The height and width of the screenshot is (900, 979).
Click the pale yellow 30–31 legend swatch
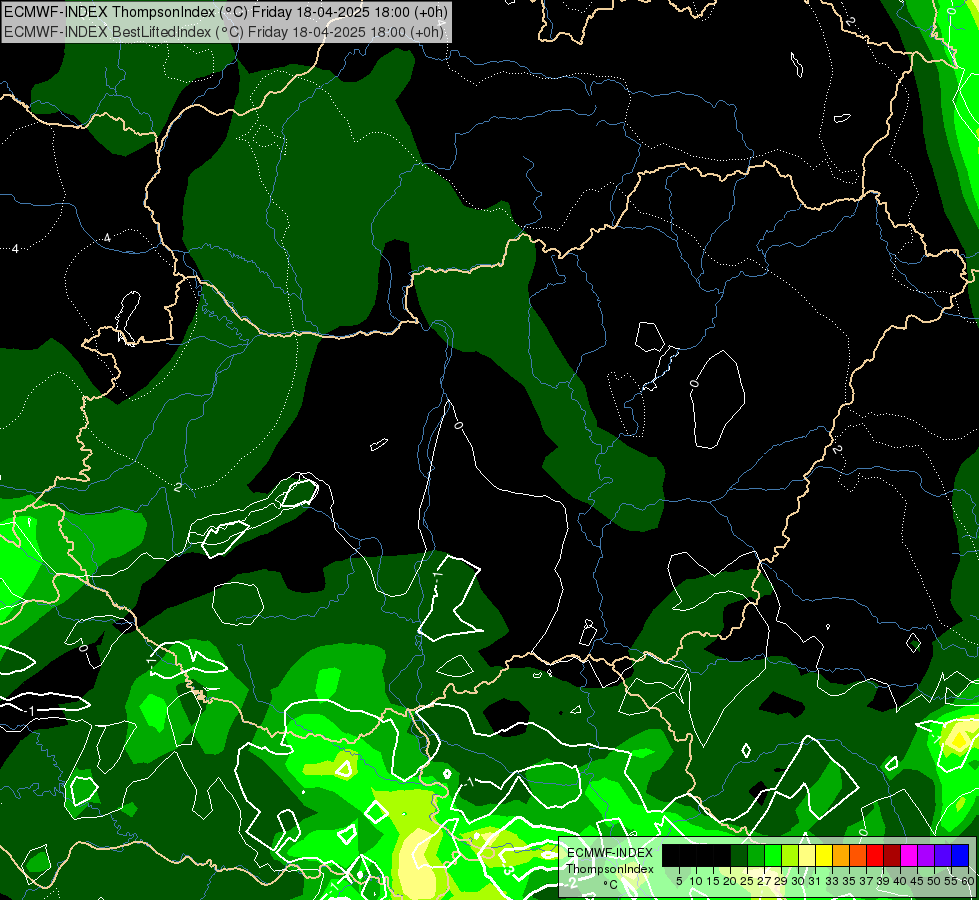tap(807, 855)
